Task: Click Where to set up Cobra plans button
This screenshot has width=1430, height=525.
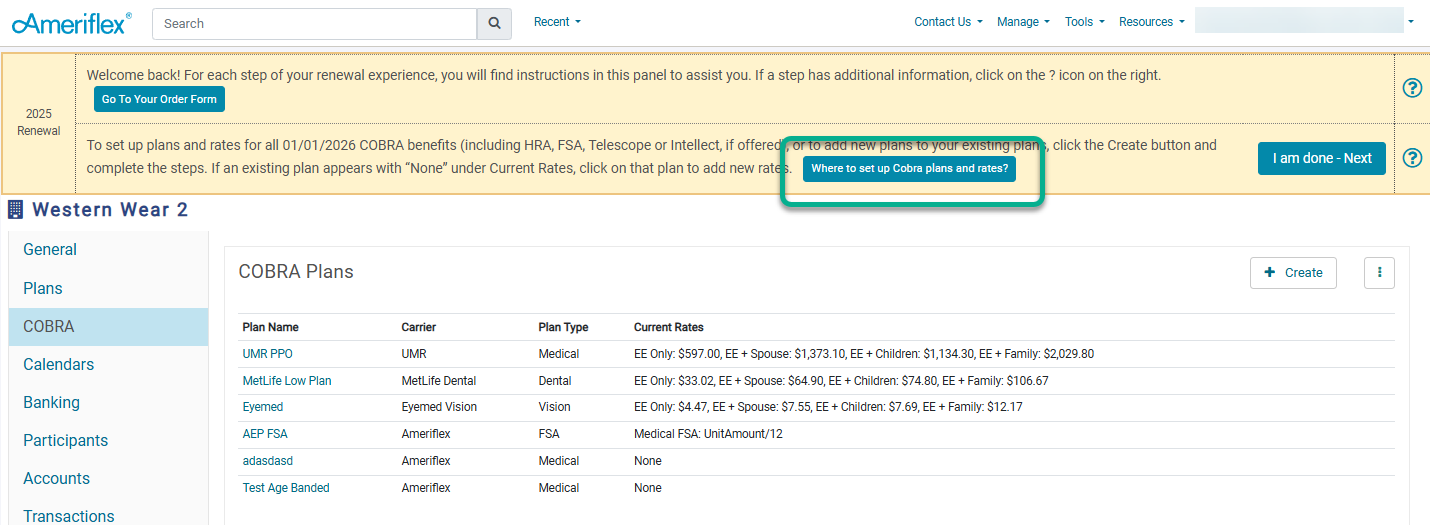Action: click(x=909, y=169)
